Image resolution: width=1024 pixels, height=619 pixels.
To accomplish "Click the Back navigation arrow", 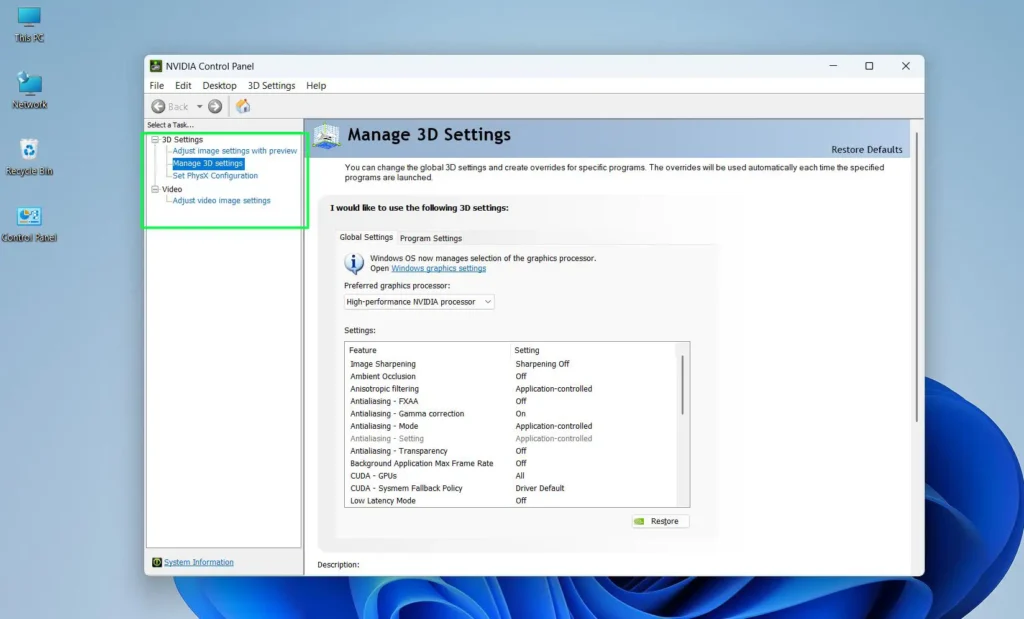I will pos(159,106).
